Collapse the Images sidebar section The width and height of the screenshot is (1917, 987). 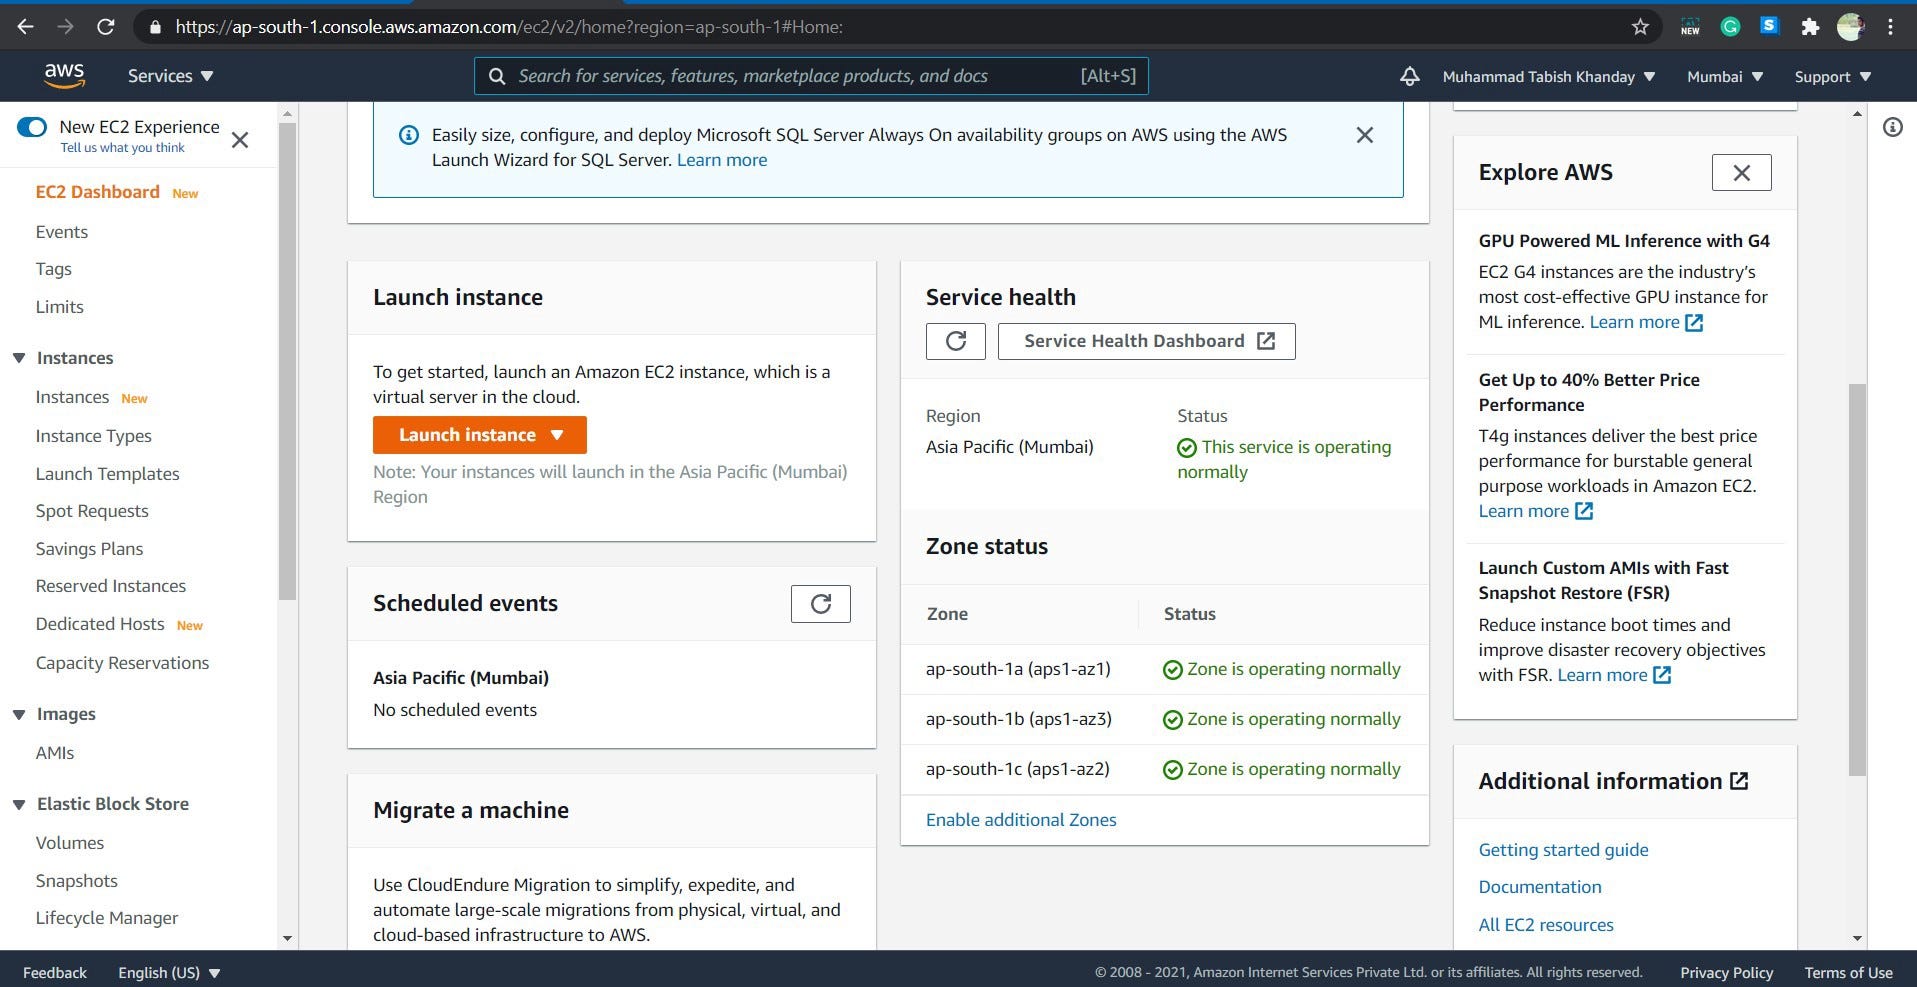click(x=19, y=714)
